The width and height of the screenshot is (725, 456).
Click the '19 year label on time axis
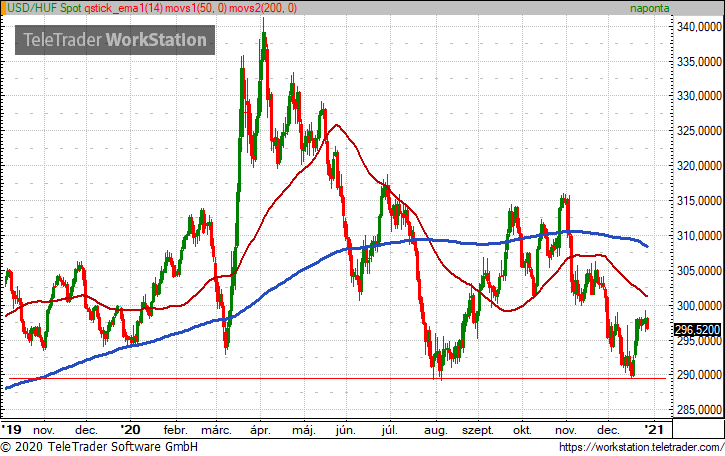(12, 430)
